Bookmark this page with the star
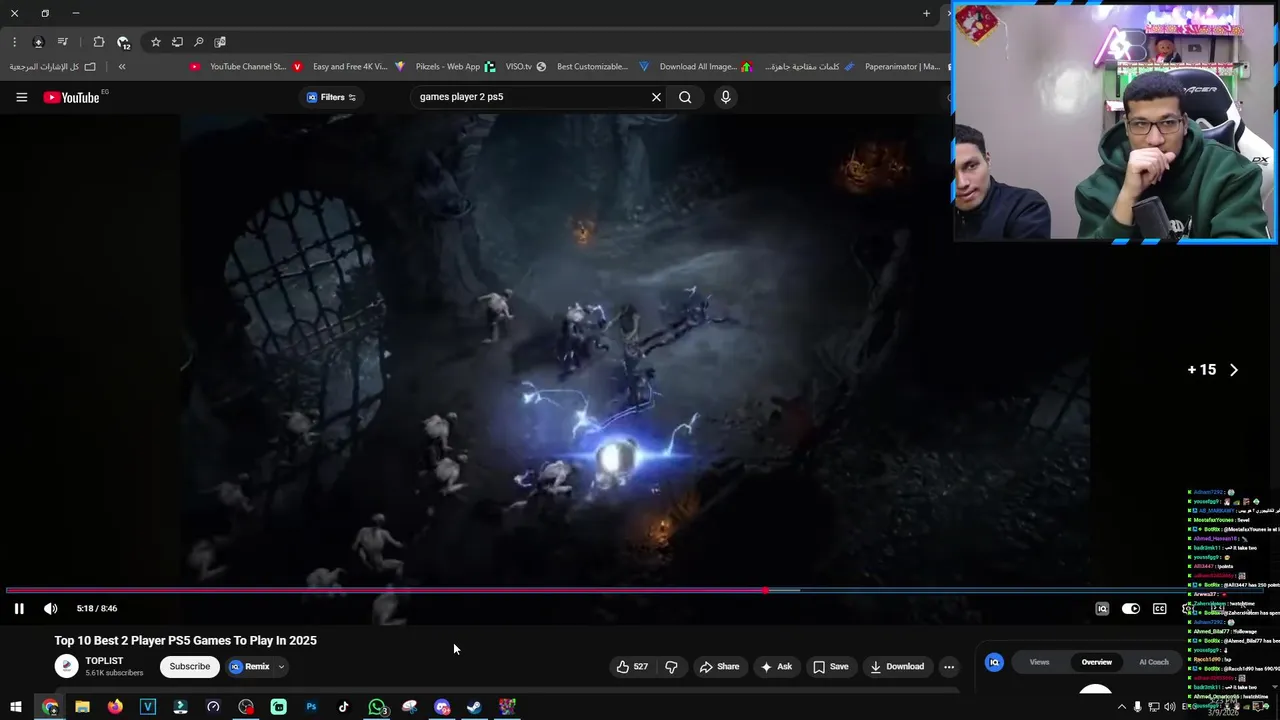The height and width of the screenshot is (720, 1280). pos(155,42)
